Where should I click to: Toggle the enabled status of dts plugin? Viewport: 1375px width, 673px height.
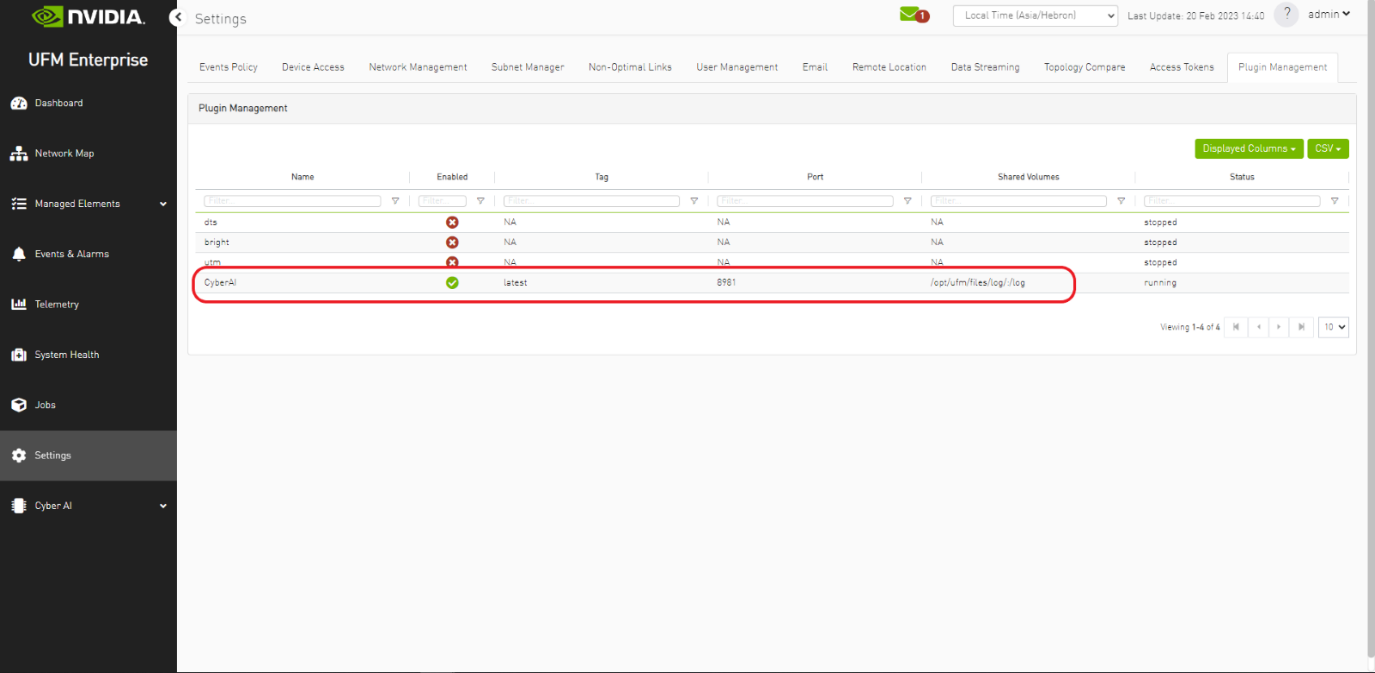pos(452,222)
